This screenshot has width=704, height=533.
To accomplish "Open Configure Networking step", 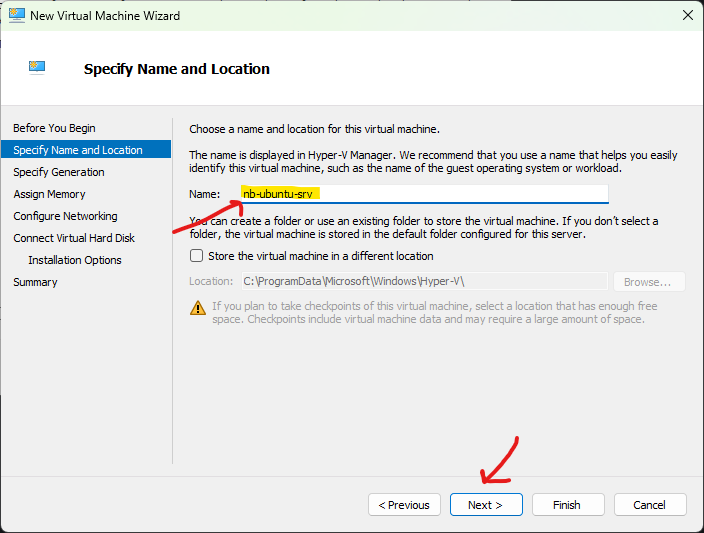I will [x=65, y=216].
